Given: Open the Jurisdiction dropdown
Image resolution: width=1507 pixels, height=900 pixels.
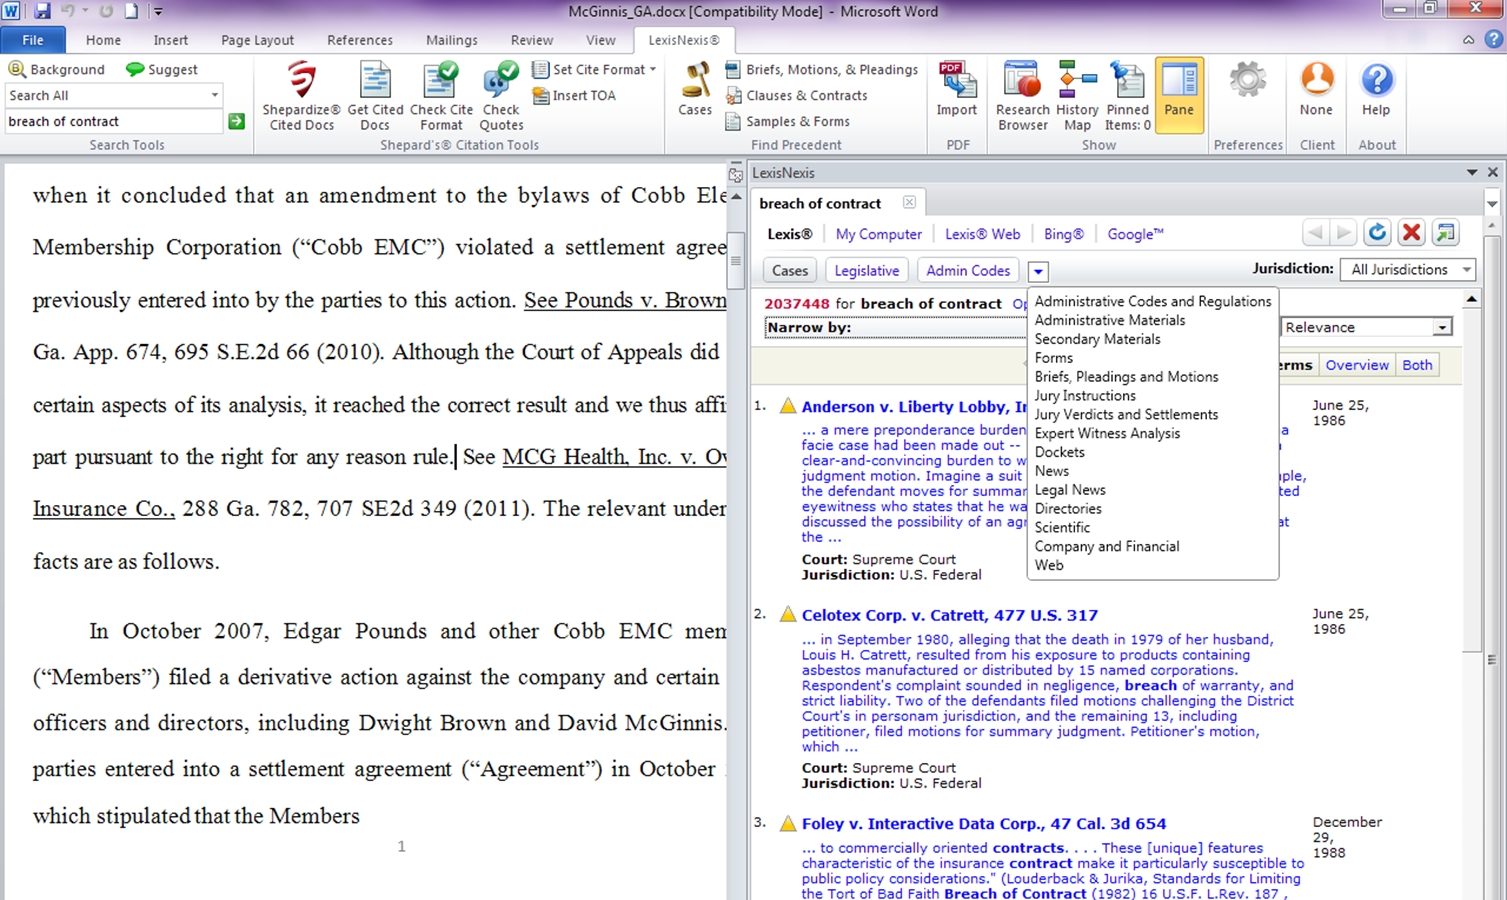Looking at the screenshot, I should click(1409, 269).
